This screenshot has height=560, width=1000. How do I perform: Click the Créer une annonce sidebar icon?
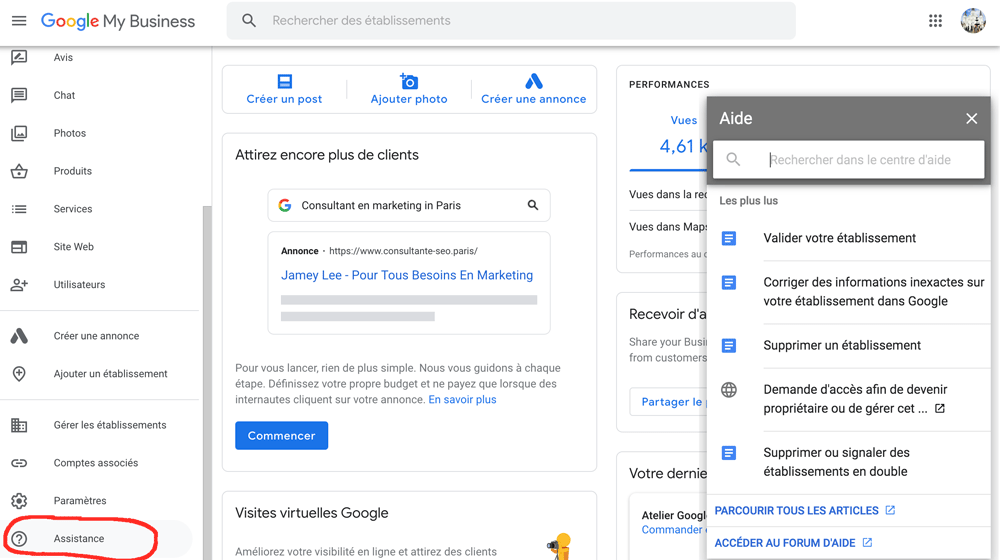[x=19, y=336]
